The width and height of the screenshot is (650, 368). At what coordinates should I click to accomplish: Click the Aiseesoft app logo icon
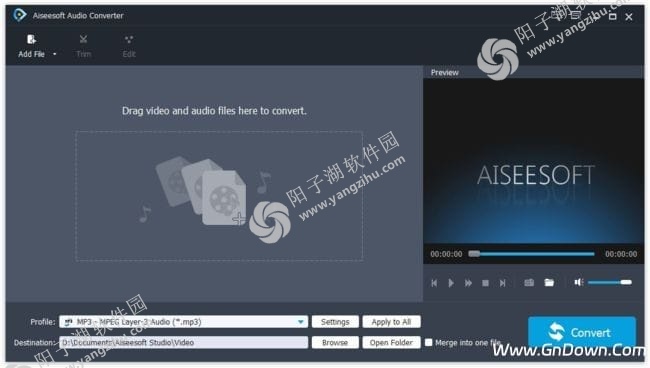pos(19,15)
